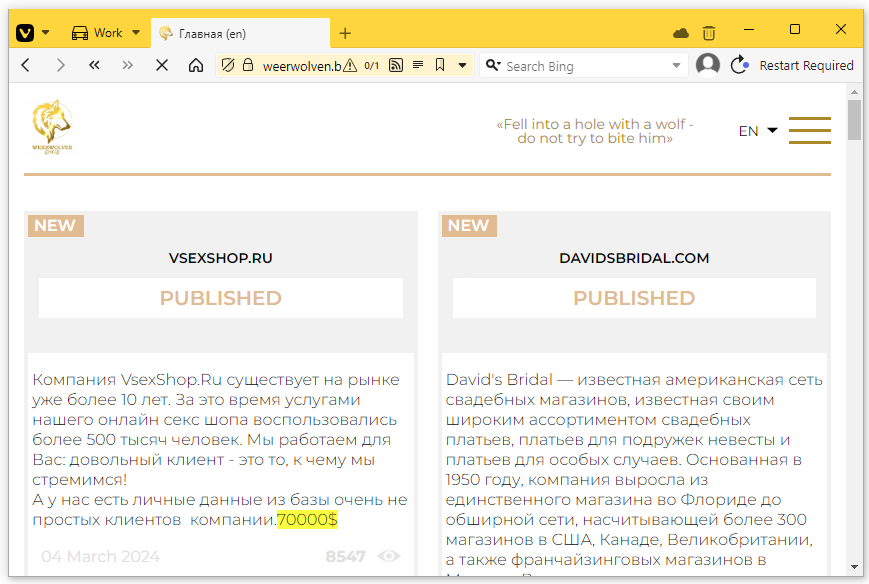Expand search history dropdown arrow
Screen dimensions: 869x584
[676, 65]
